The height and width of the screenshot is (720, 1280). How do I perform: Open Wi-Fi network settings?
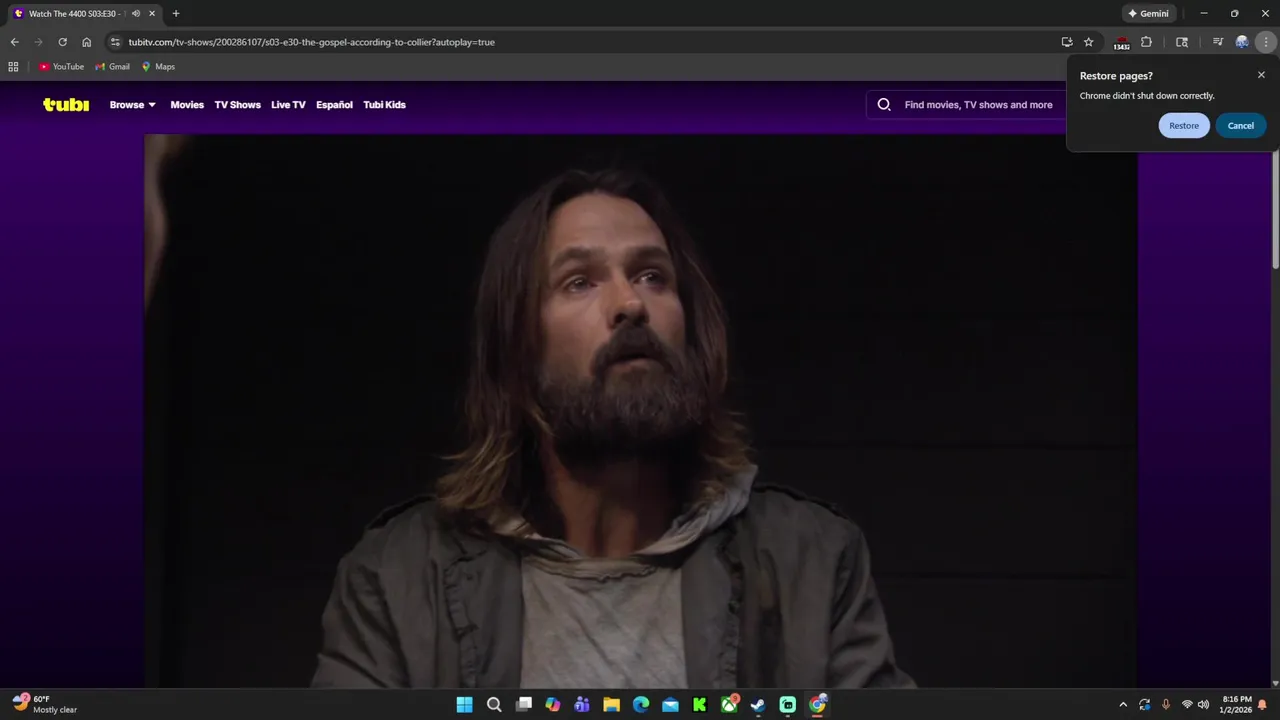(1187, 705)
